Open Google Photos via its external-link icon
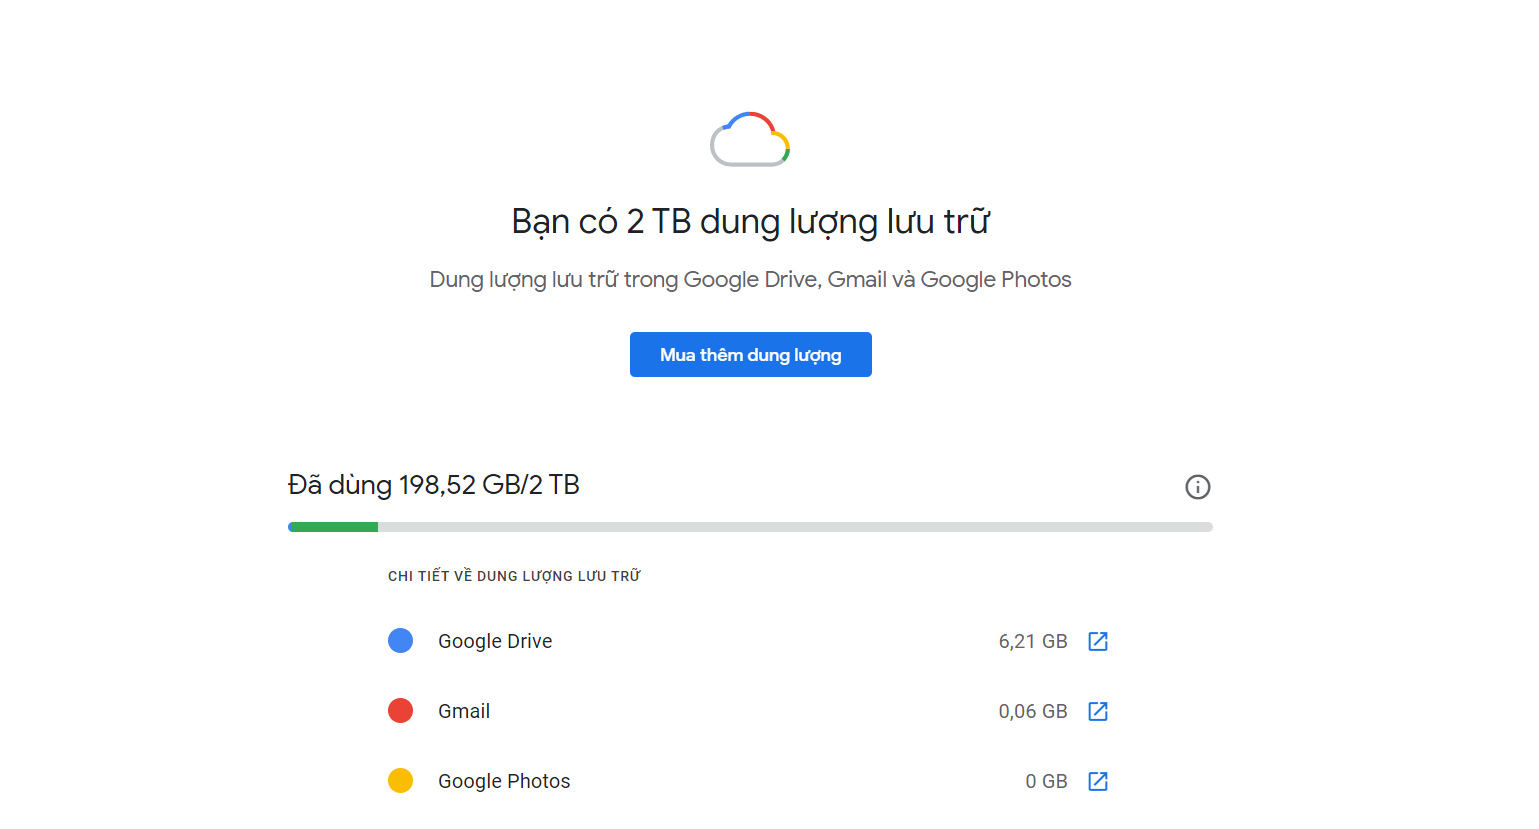This screenshot has width=1539, height=829. point(1097,781)
